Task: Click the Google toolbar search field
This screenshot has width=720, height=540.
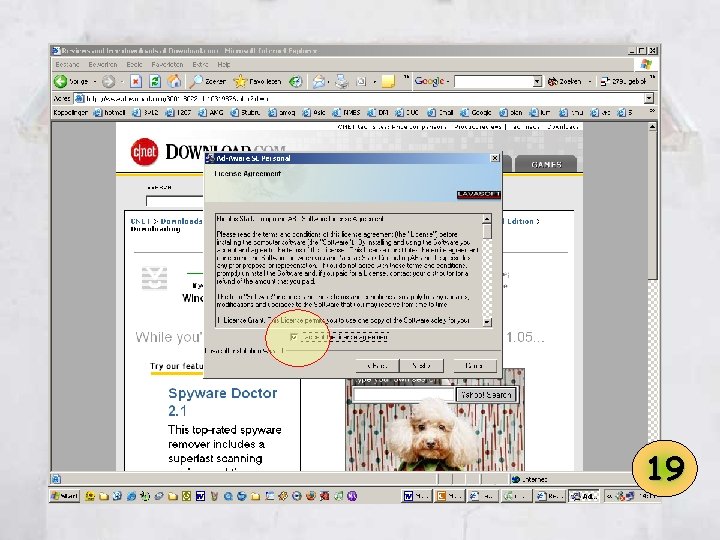Action: 494,82
